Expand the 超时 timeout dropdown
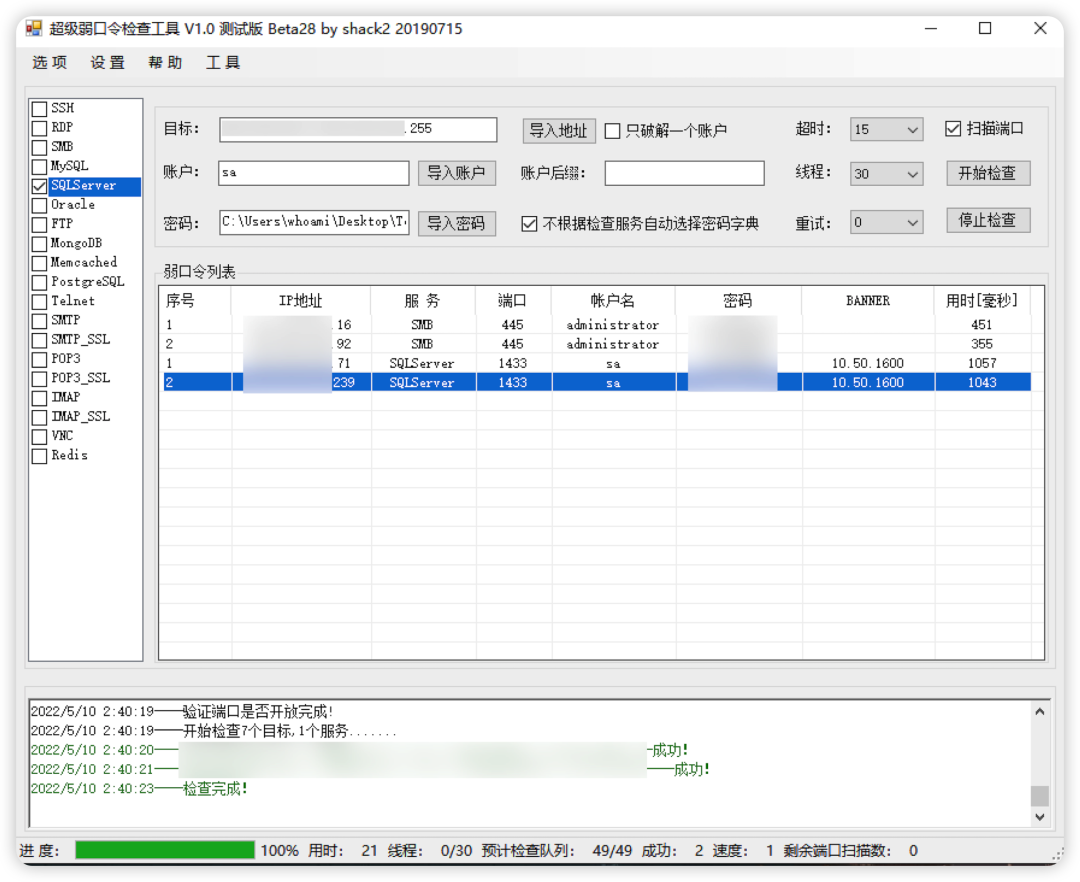 913,130
